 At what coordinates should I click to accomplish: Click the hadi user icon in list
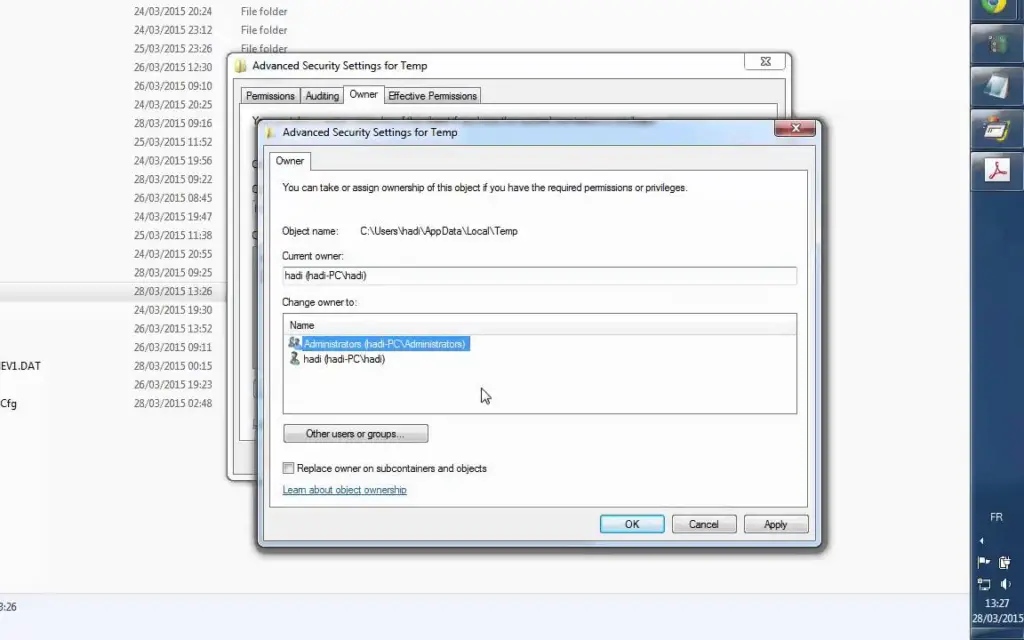click(x=295, y=359)
